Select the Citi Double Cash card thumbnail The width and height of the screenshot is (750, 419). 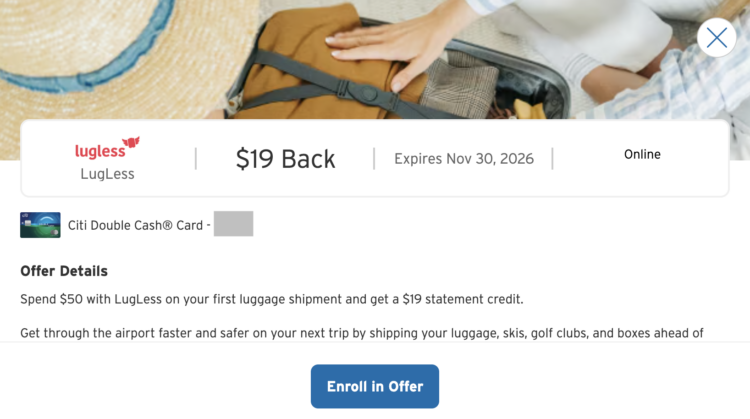[40, 225]
